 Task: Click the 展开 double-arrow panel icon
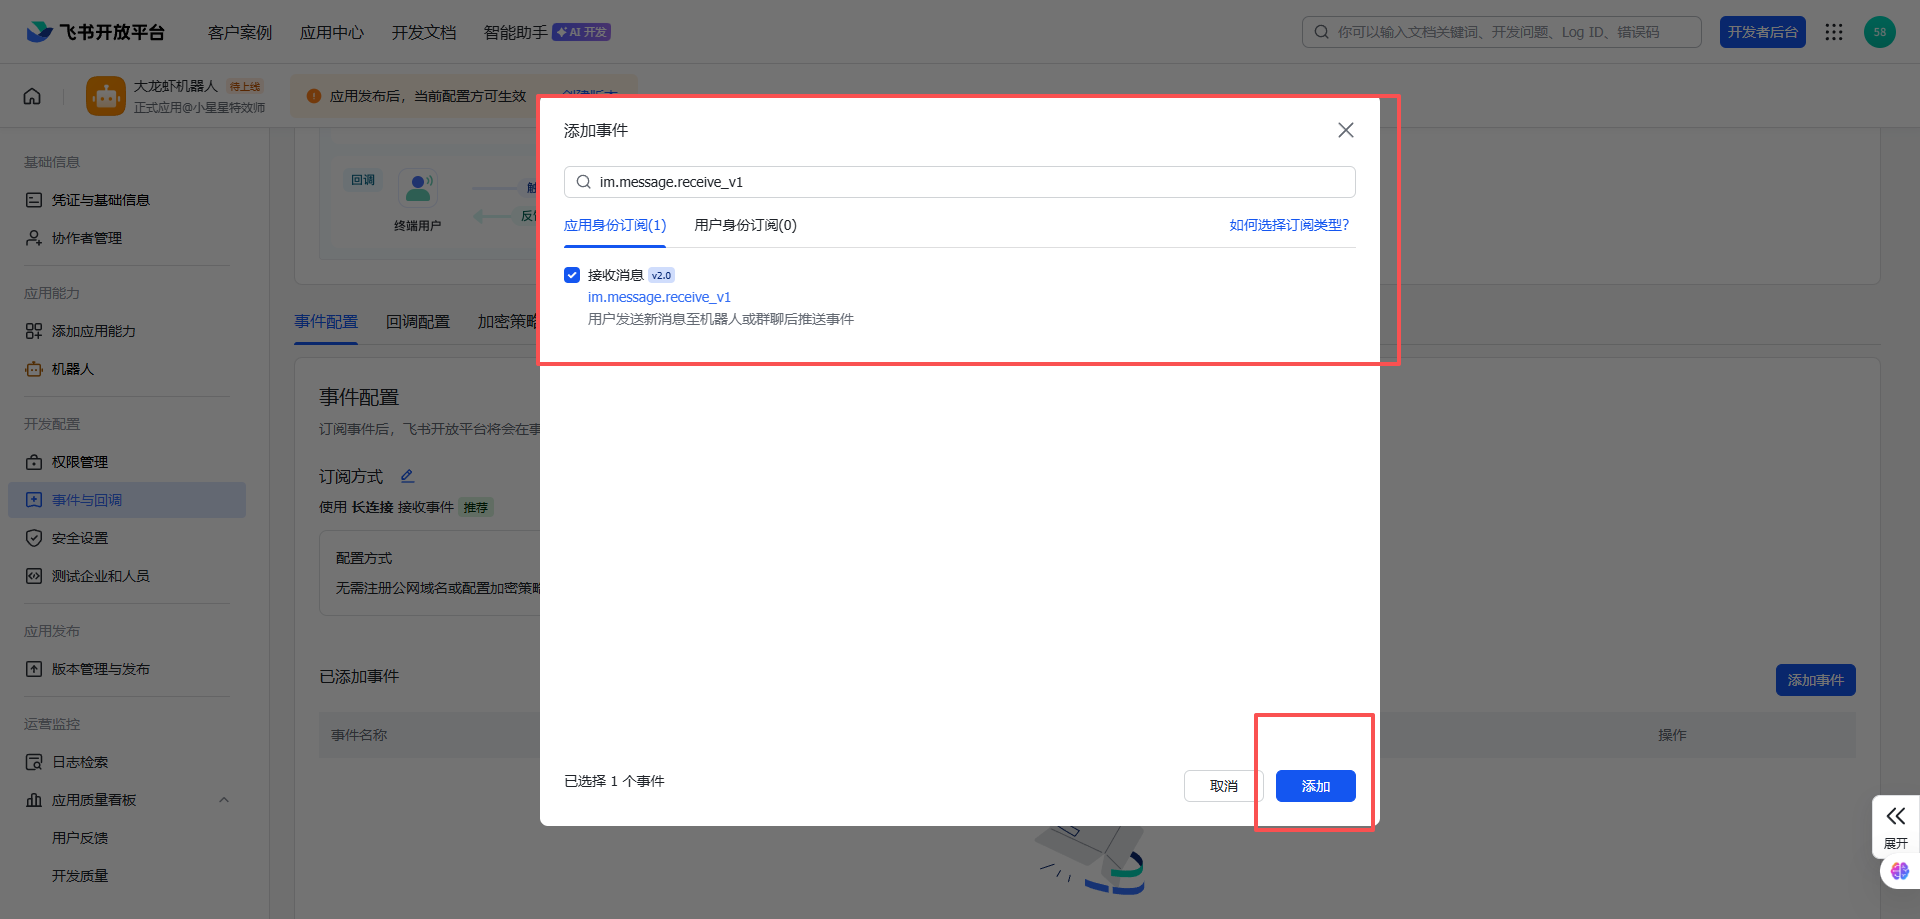[x=1895, y=817]
